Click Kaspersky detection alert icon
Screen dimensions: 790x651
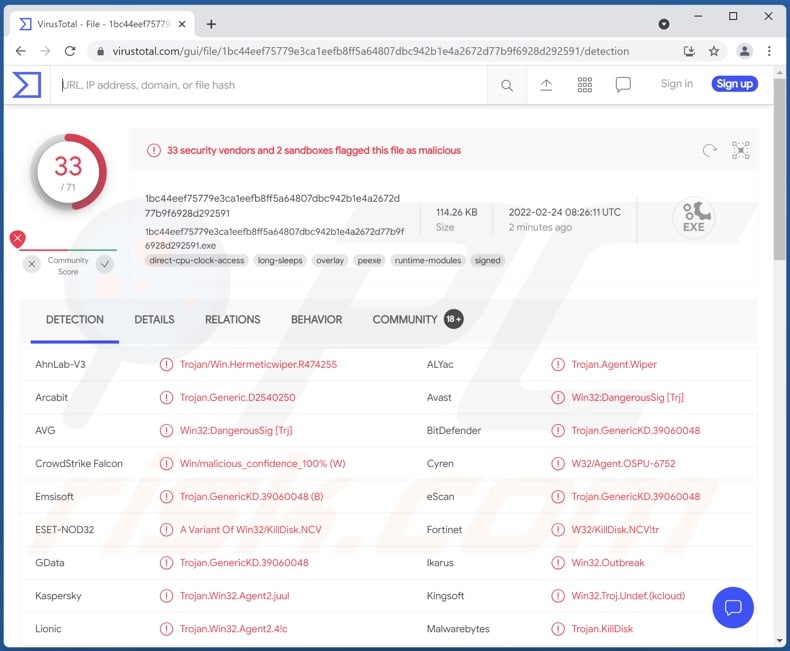pos(166,596)
